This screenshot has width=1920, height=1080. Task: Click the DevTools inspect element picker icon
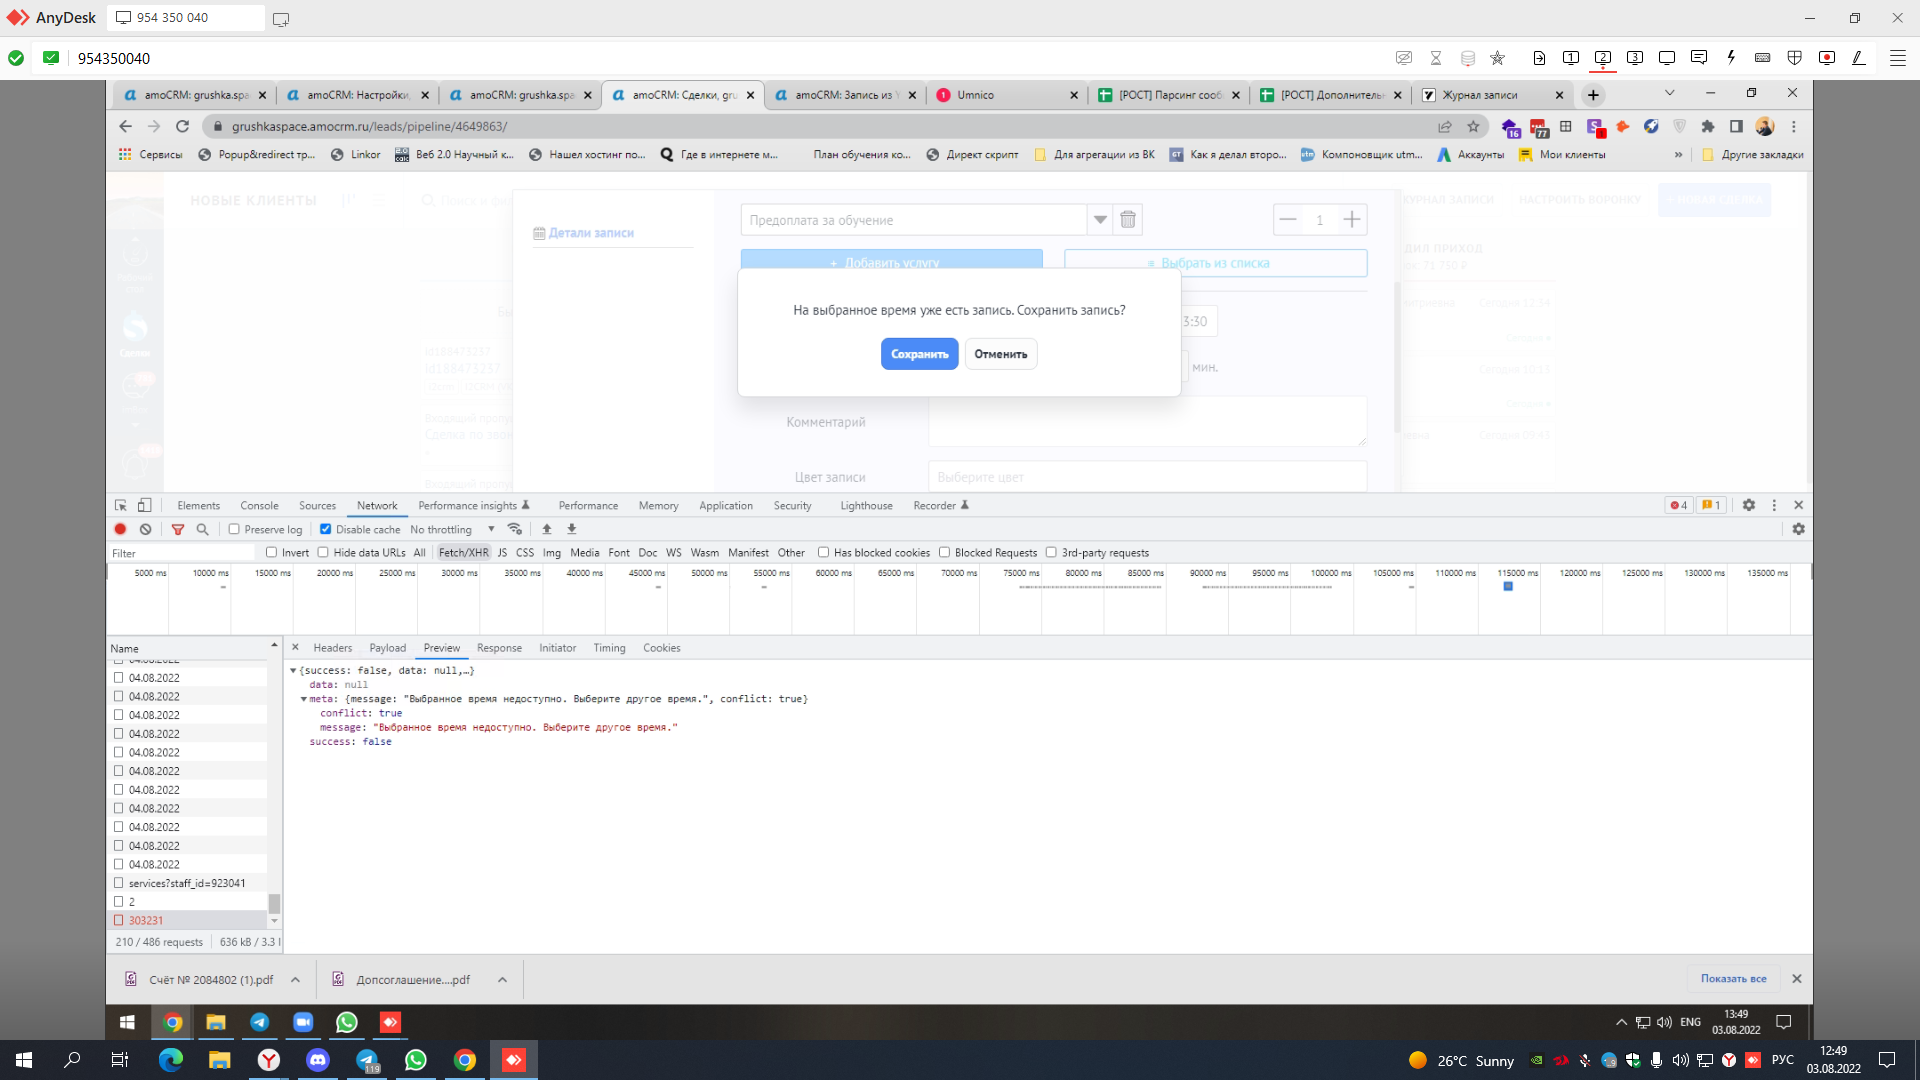click(x=121, y=505)
